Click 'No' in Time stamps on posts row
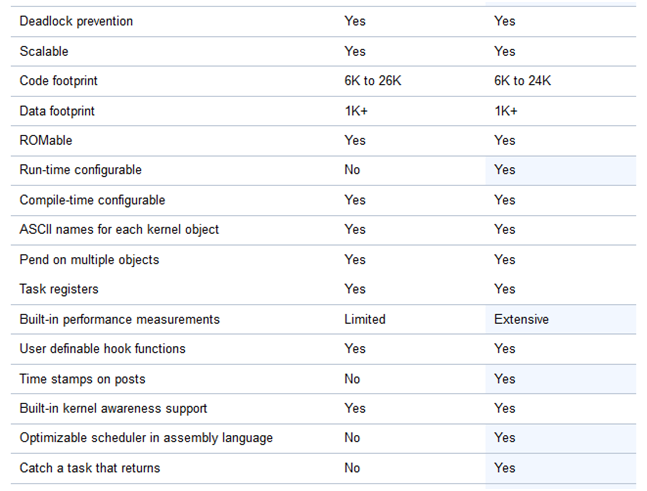Viewport: 647px width, 491px height. click(x=352, y=379)
